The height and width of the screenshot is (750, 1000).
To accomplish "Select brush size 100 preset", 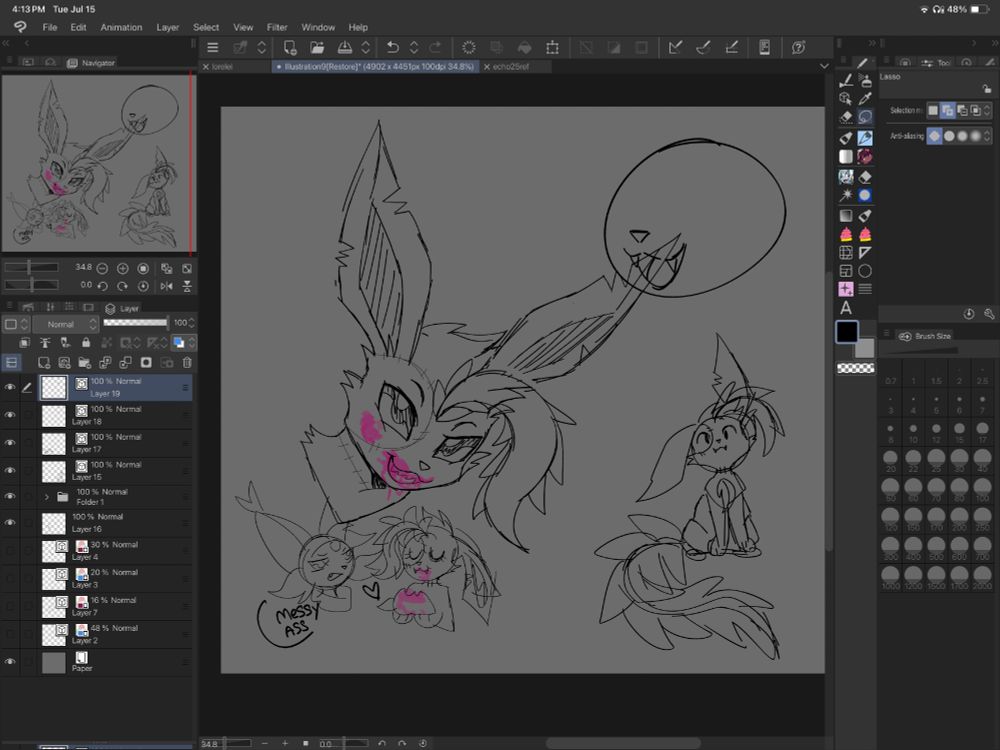I will pos(982,490).
